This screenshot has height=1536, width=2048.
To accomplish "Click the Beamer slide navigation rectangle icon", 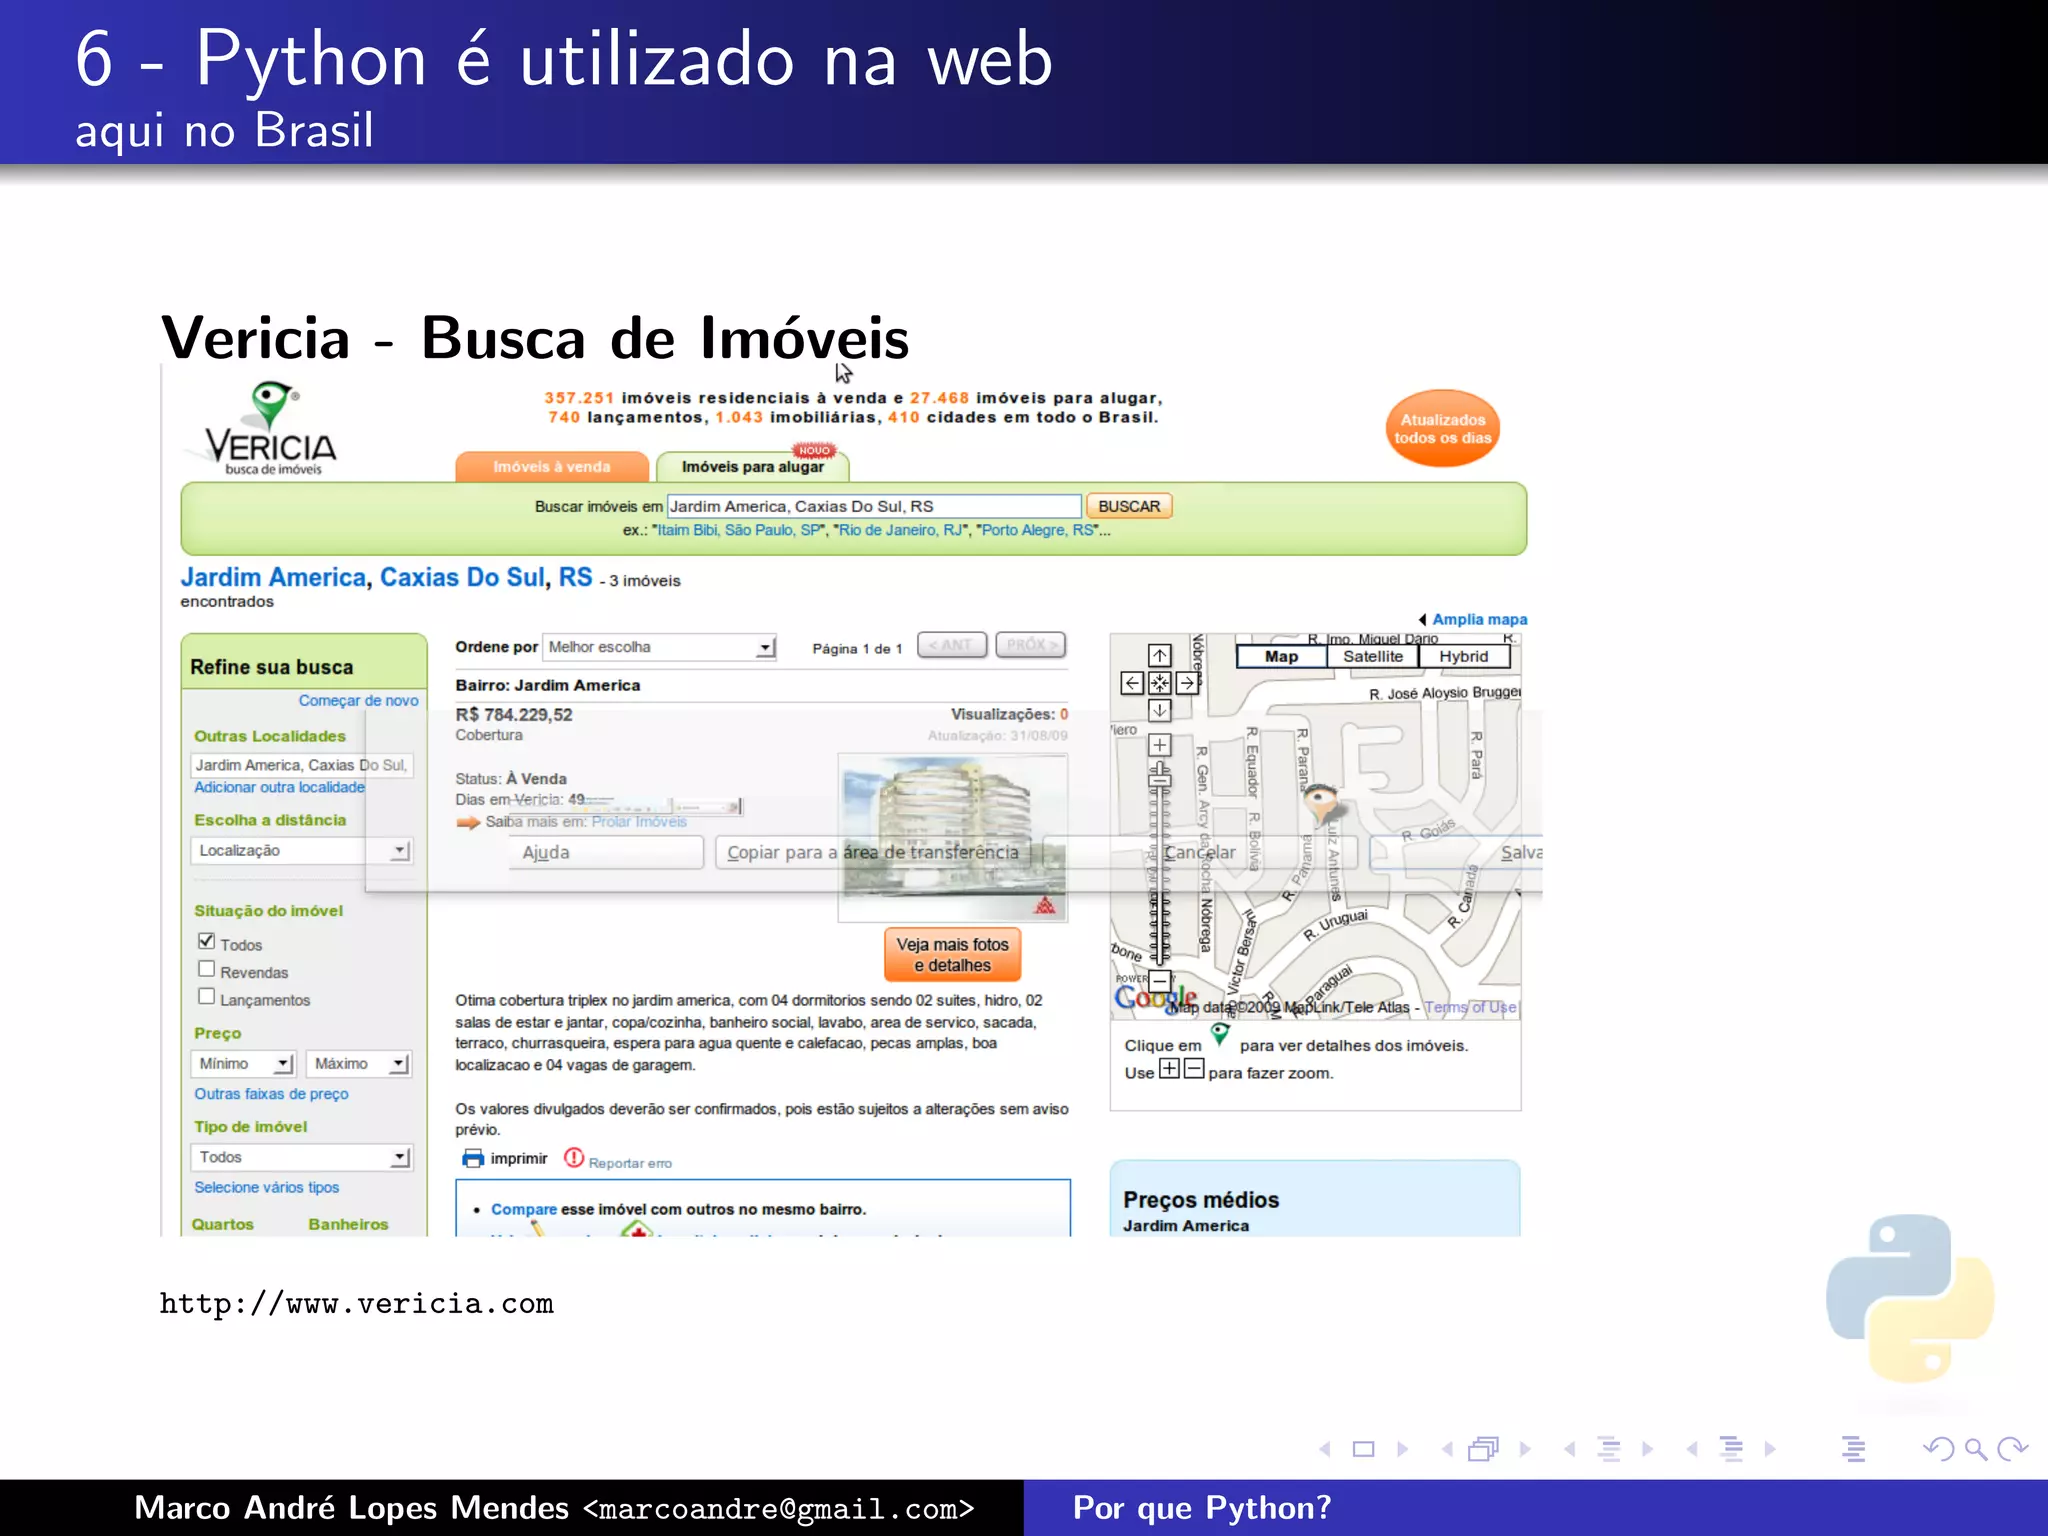I will [x=1363, y=1449].
